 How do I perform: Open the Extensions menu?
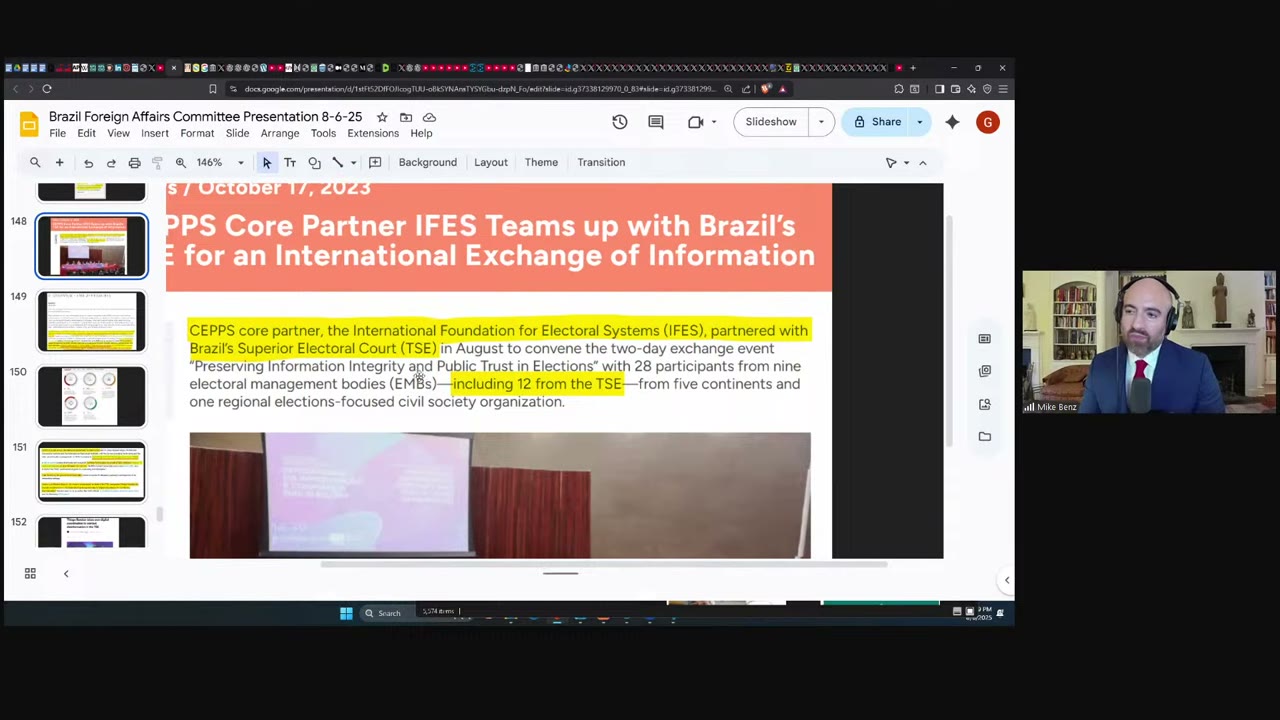(x=373, y=134)
